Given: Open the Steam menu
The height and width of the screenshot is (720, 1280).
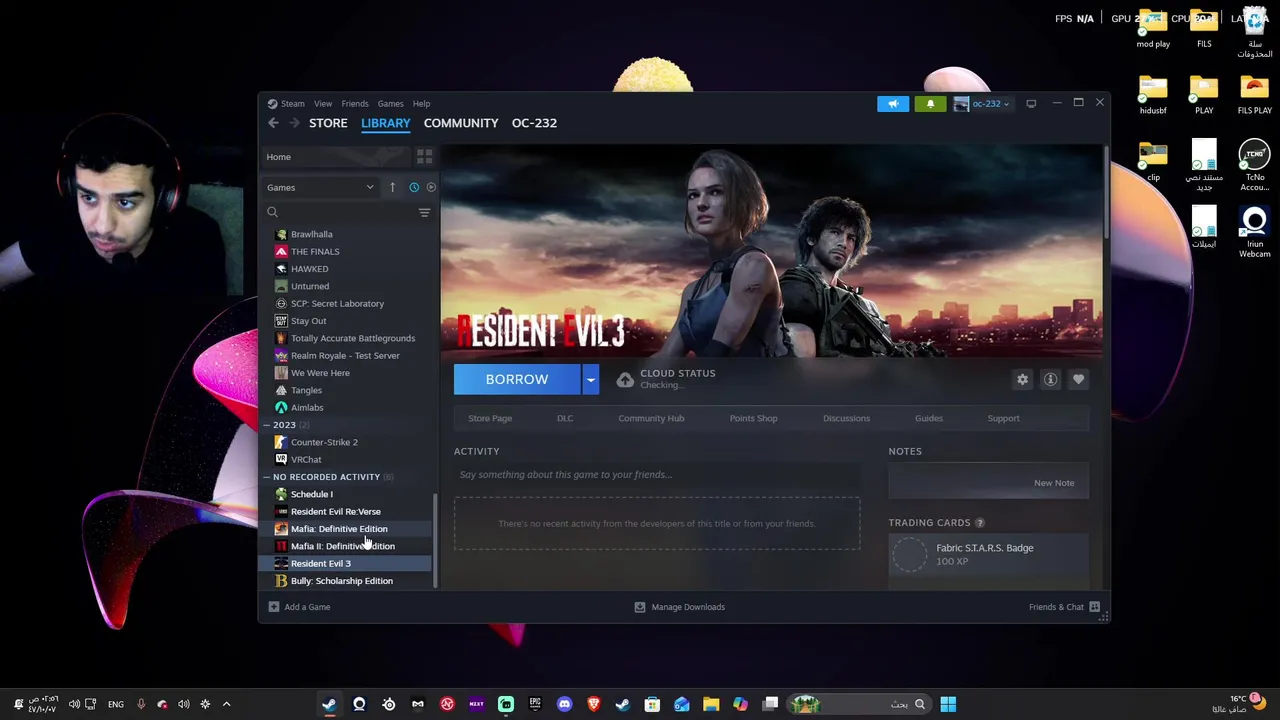Looking at the screenshot, I should click(286, 103).
